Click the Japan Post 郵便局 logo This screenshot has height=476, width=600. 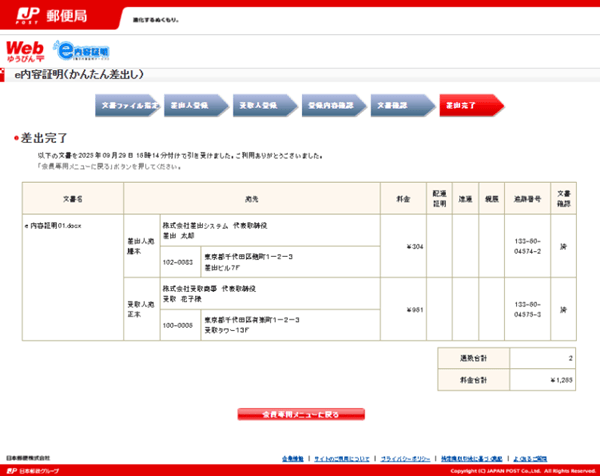[52, 16]
